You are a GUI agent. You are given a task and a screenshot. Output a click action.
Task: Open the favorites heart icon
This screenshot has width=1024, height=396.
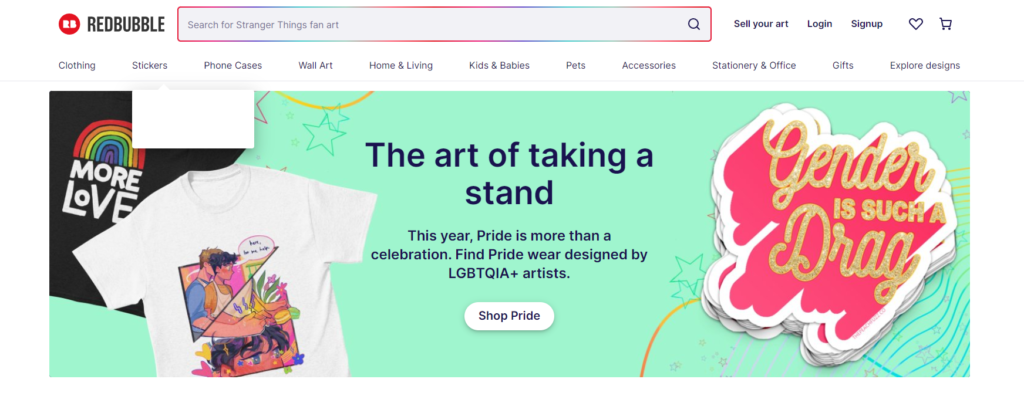pos(916,24)
